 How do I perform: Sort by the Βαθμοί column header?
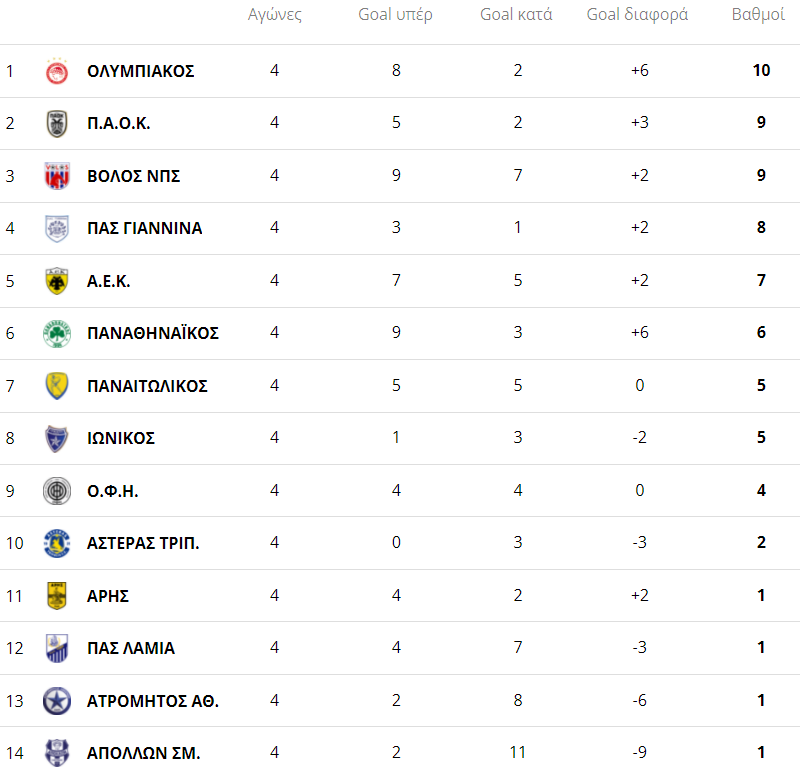click(758, 15)
